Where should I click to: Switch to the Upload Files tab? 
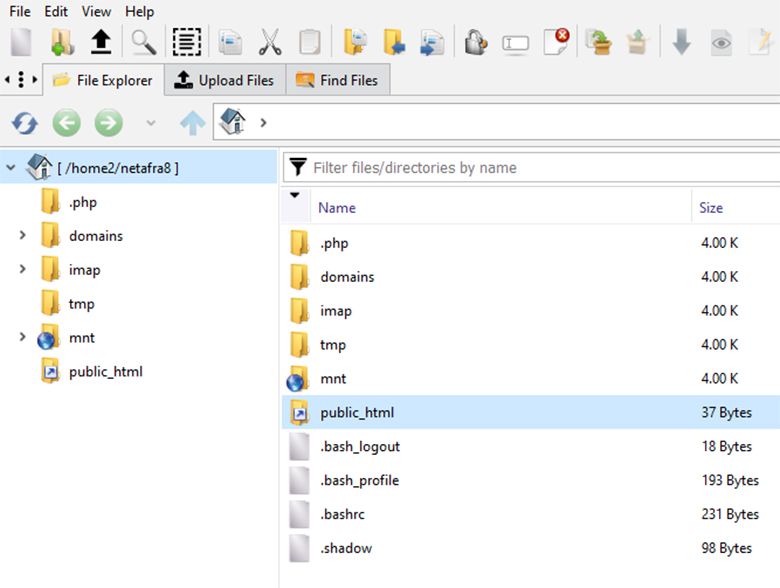tap(225, 80)
